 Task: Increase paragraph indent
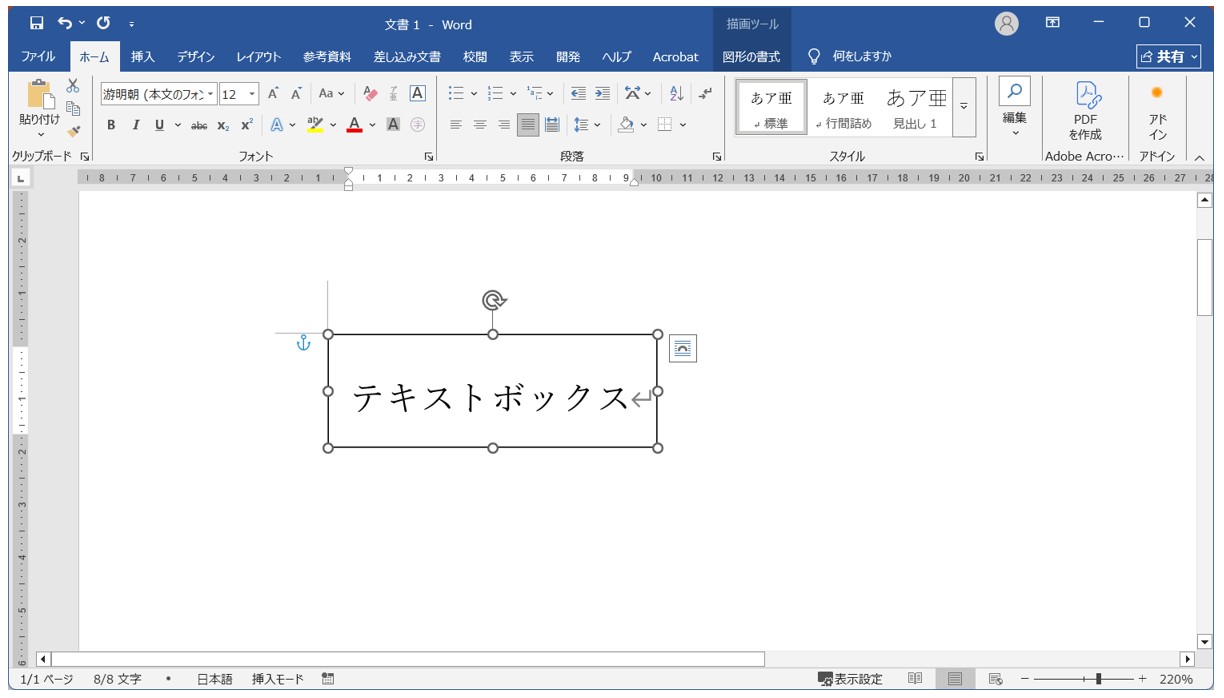pyautogui.click(x=602, y=94)
